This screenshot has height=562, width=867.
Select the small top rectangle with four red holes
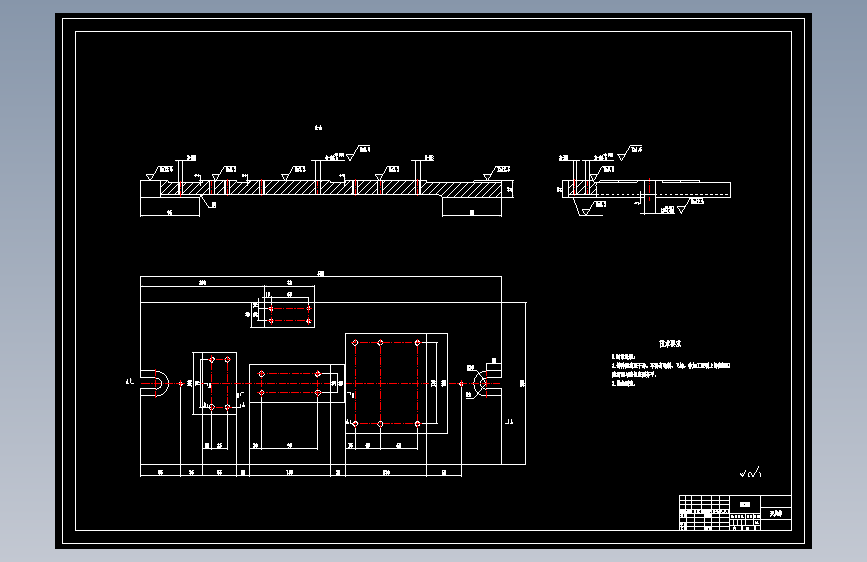283,307
